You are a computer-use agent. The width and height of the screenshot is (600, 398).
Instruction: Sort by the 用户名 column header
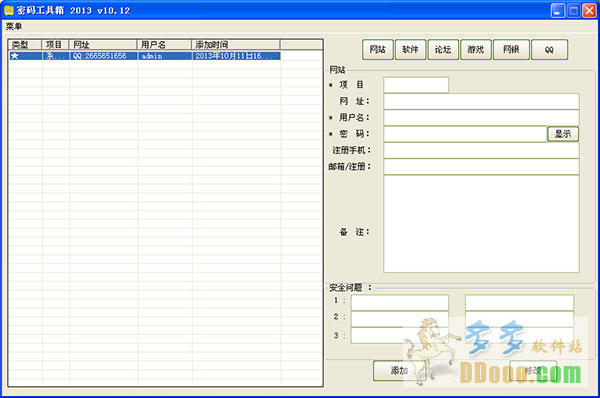coord(164,44)
